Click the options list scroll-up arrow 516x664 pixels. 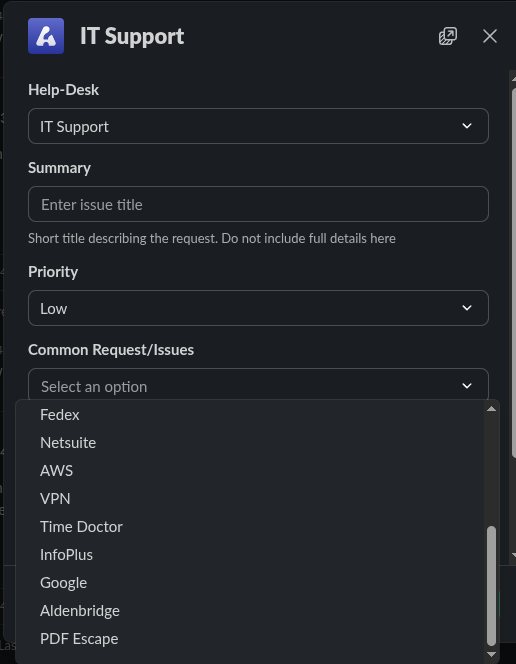491,409
